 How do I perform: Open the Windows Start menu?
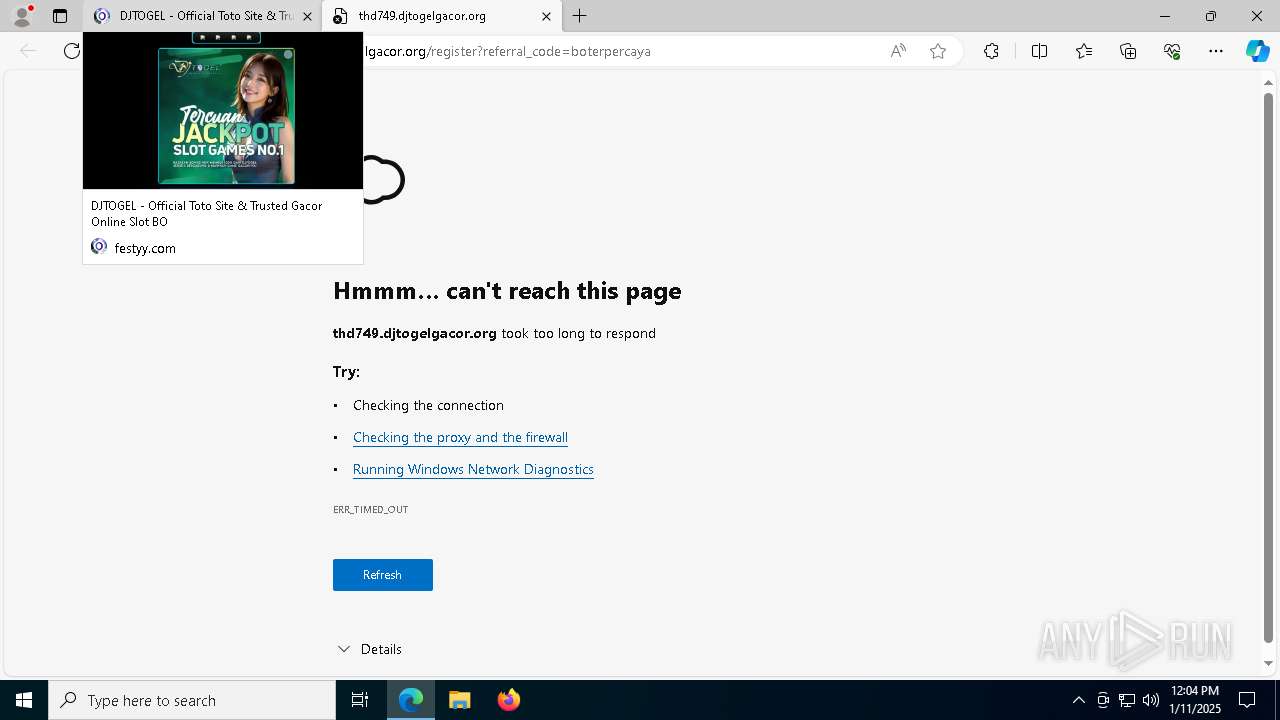[24, 700]
